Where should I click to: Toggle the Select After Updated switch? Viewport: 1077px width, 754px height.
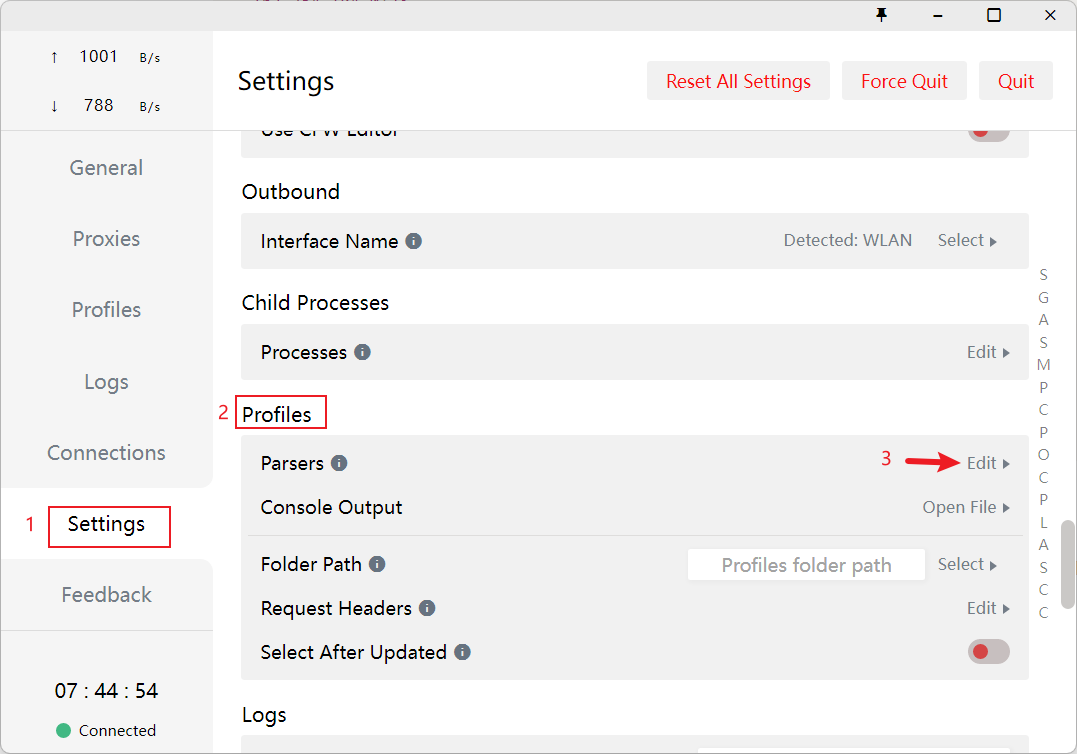tap(988, 651)
